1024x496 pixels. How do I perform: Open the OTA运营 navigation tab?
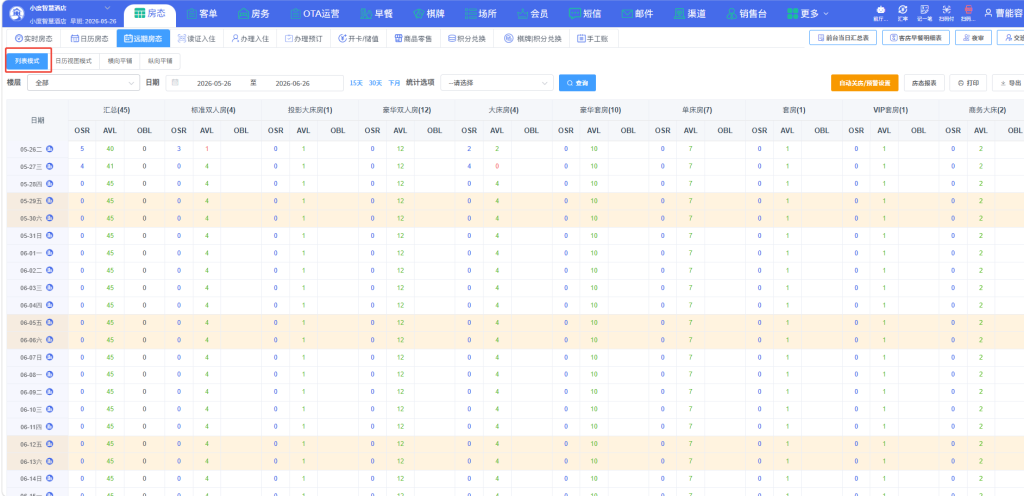[313, 13]
